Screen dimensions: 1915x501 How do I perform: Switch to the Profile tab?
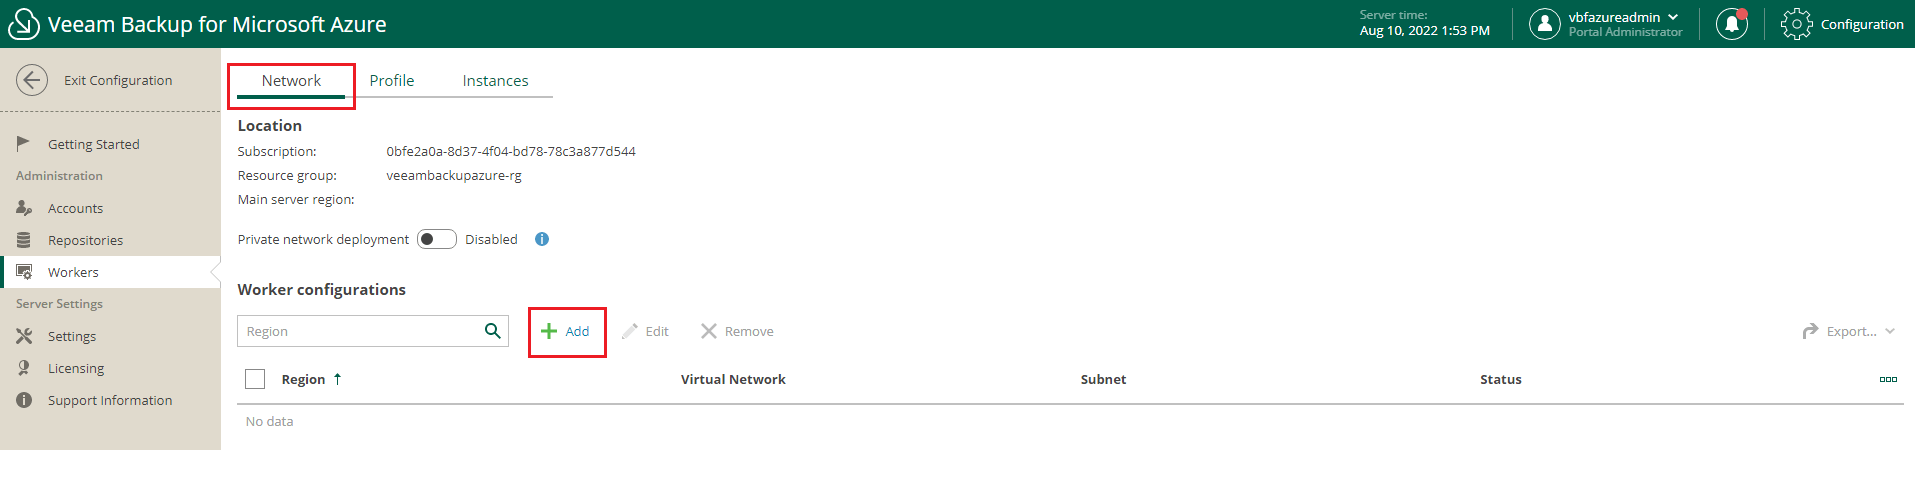click(392, 81)
